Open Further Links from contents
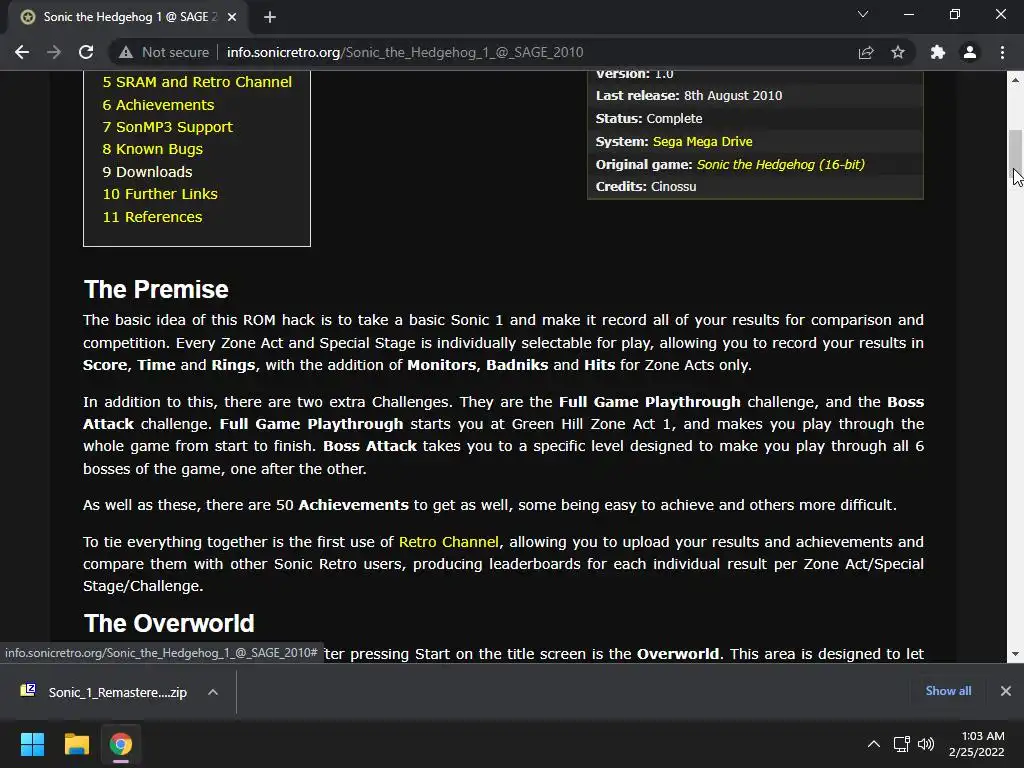The height and width of the screenshot is (768, 1024). [160, 194]
